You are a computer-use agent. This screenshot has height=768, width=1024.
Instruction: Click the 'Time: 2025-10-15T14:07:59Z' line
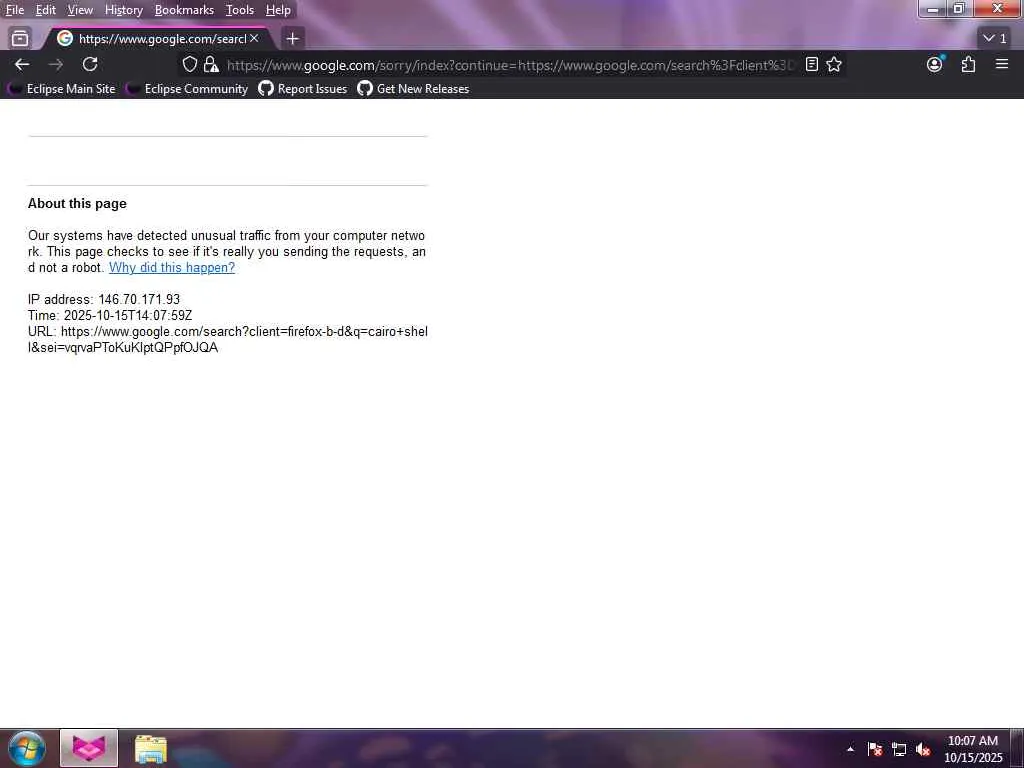pyautogui.click(x=110, y=315)
